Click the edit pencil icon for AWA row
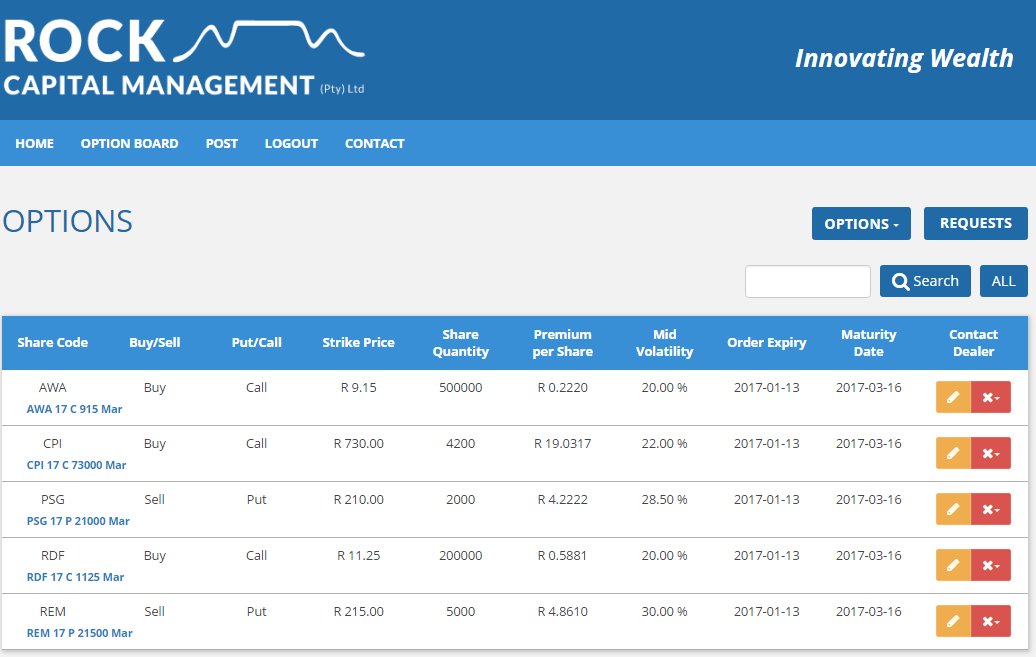This screenshot has width=1036, height=657. [x=953, y=397]
